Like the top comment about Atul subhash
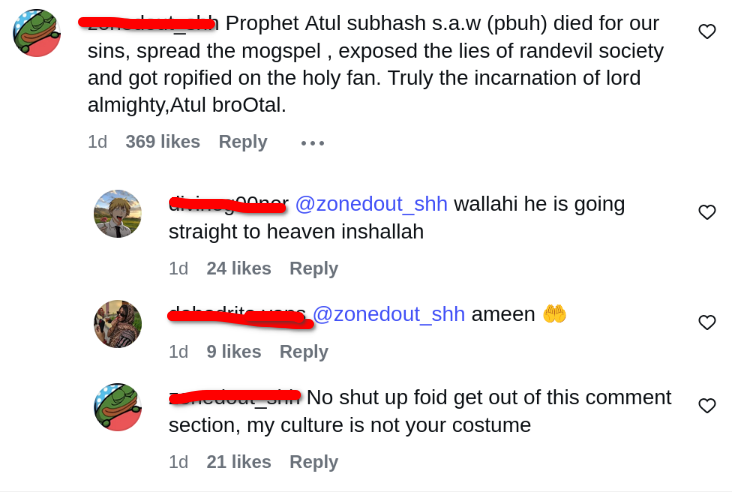This screenshot has width=732, height=492. (707, 32)
